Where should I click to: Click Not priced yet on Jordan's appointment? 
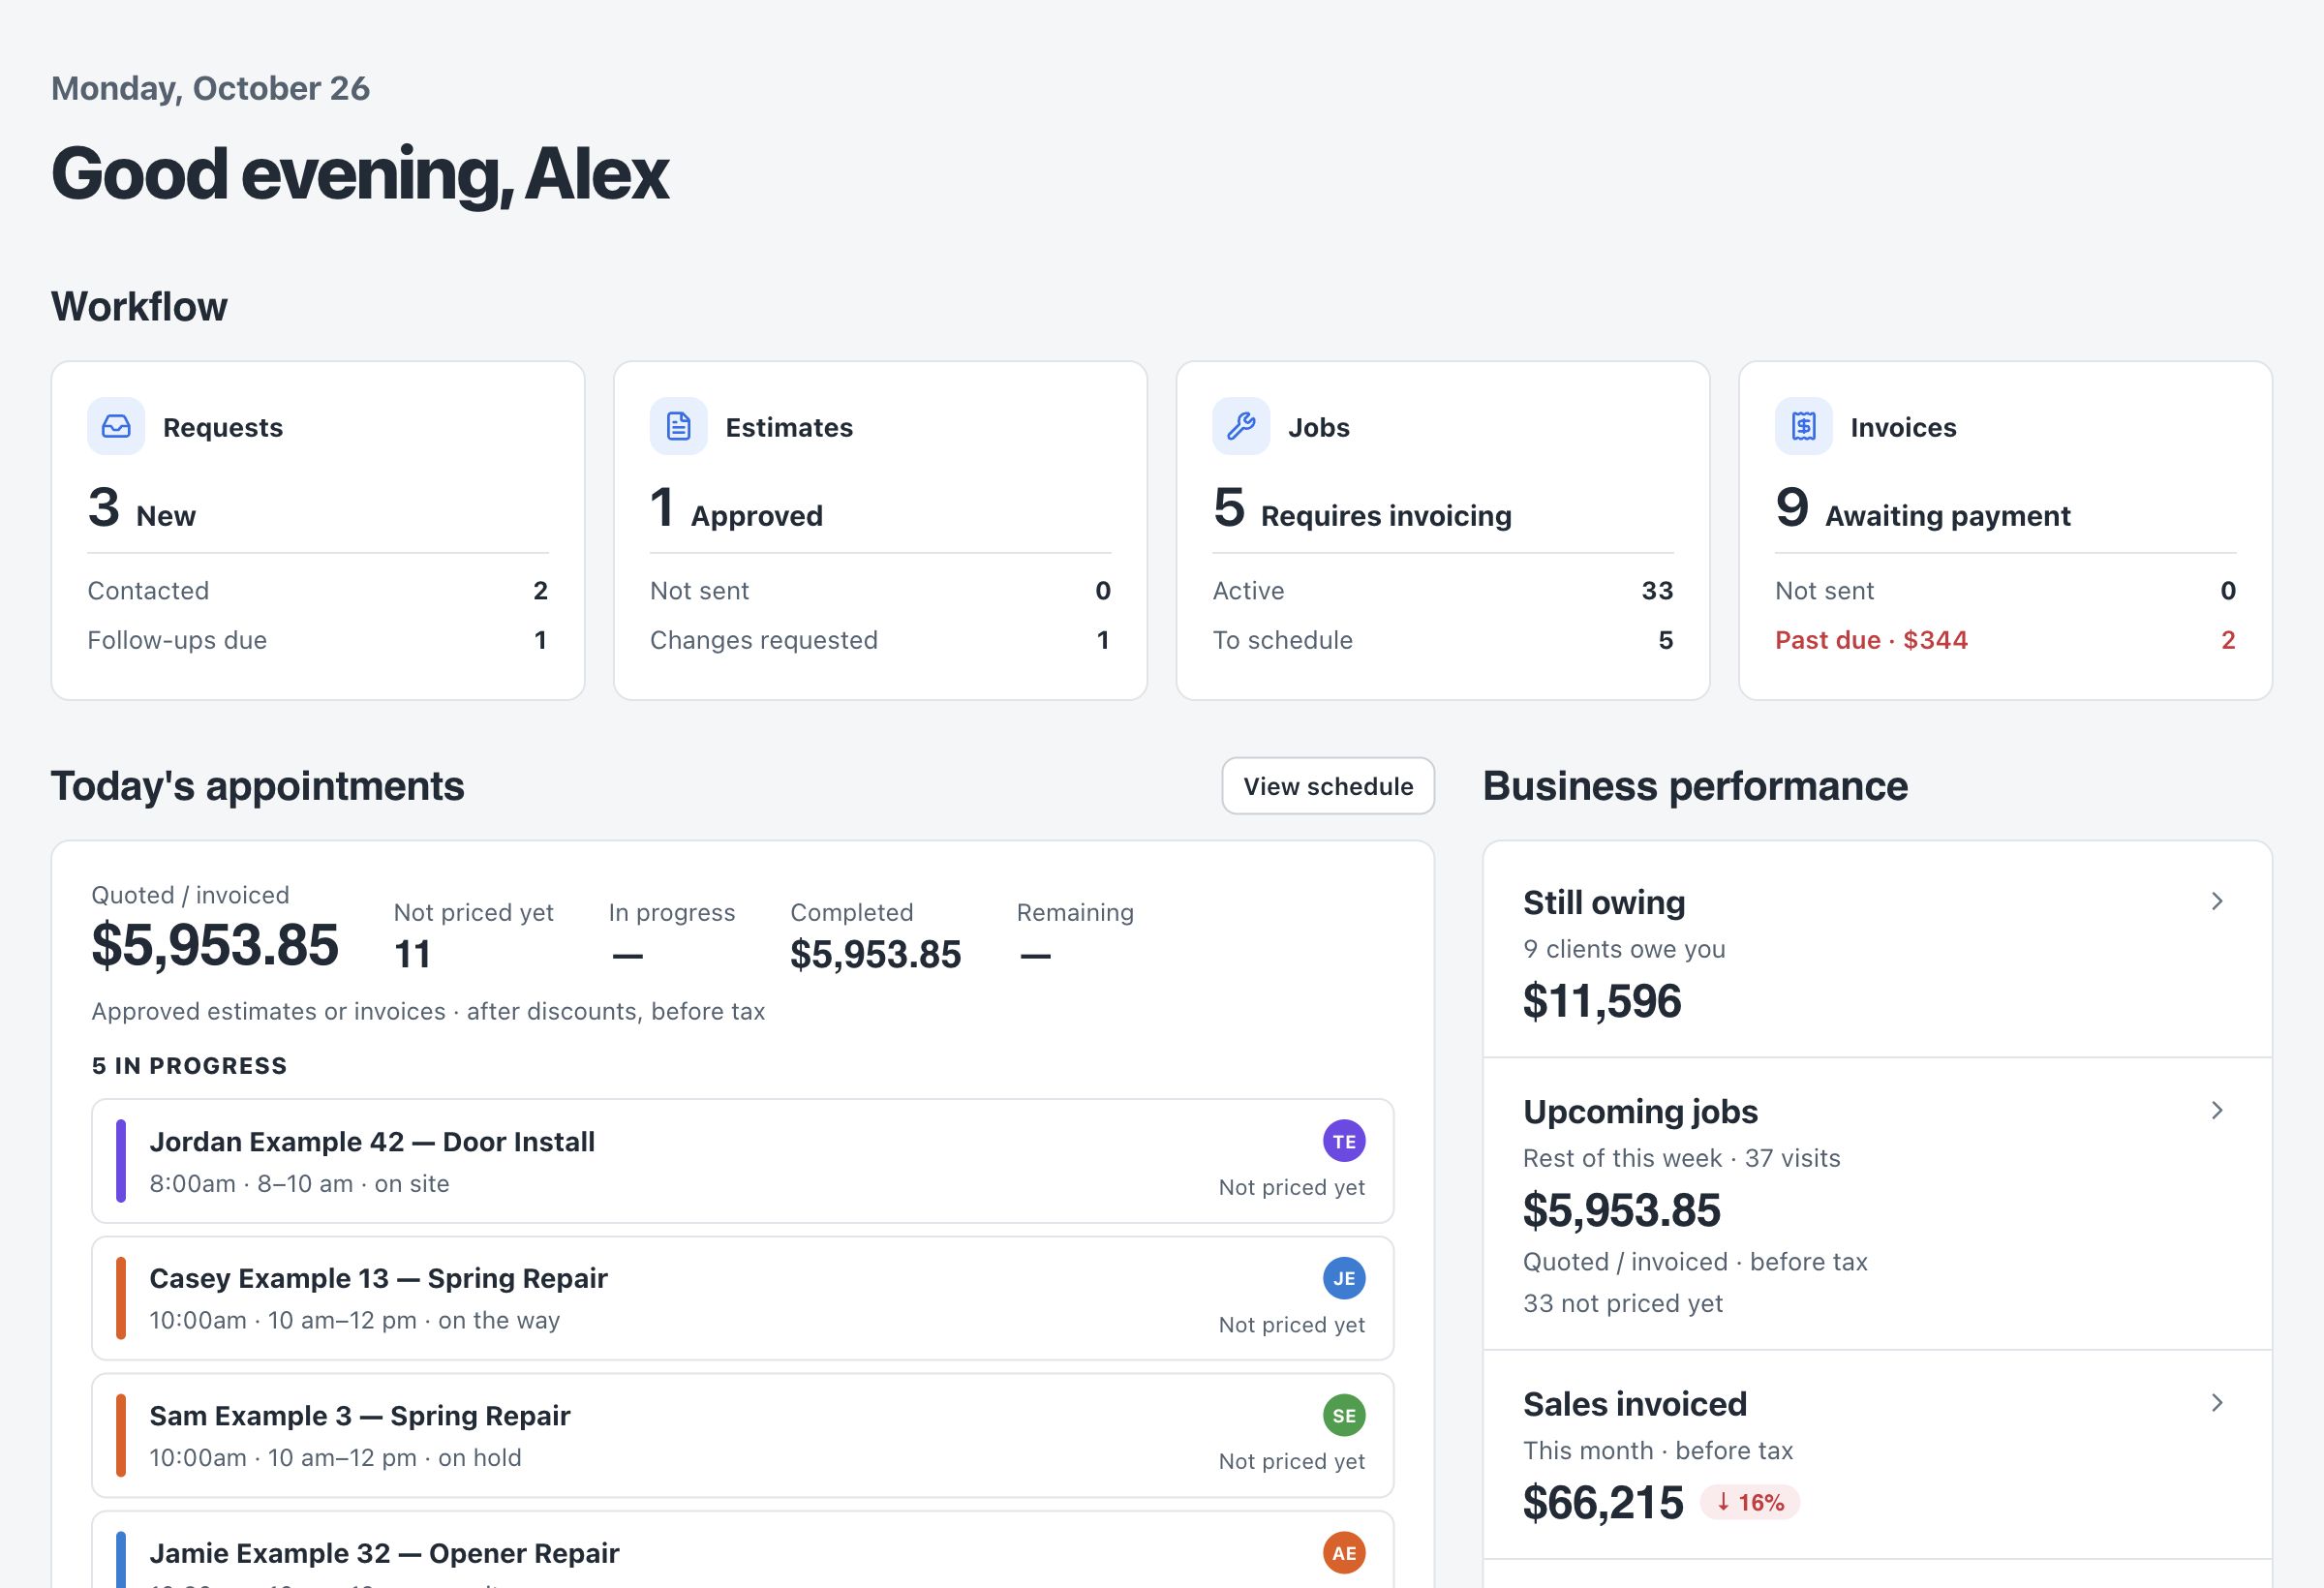[1291, 1187]
